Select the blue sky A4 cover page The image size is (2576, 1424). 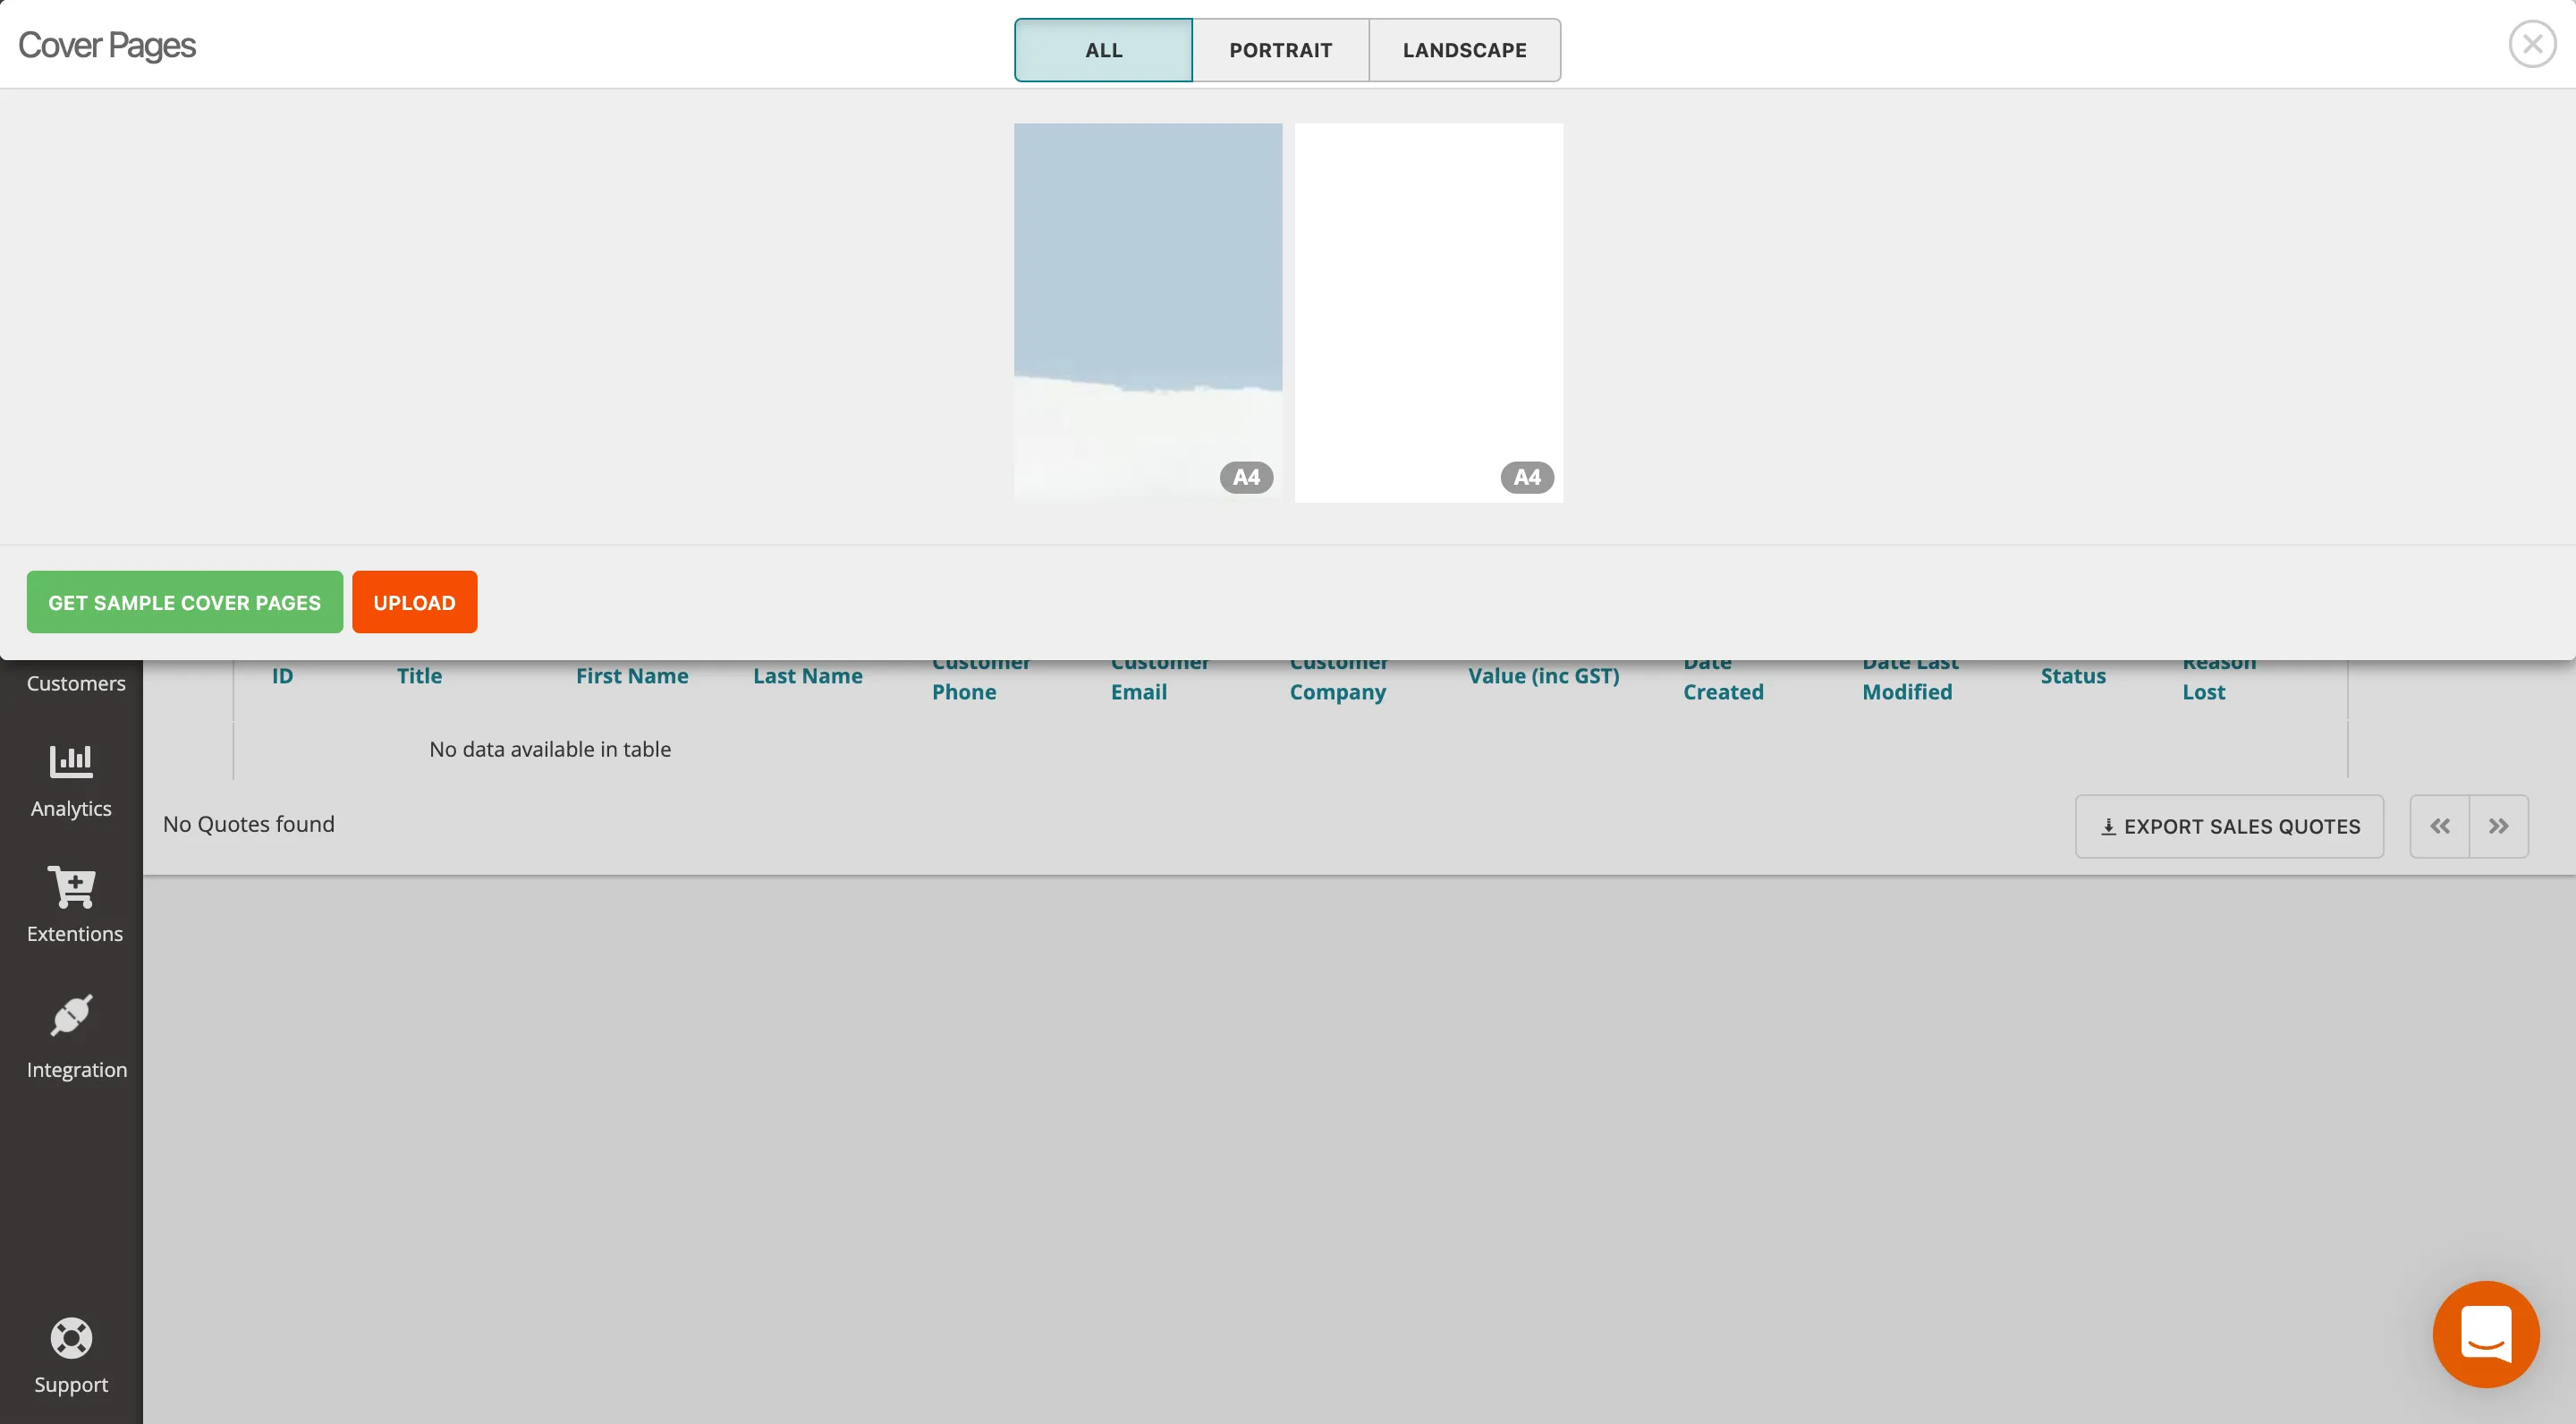(1147, 311)
